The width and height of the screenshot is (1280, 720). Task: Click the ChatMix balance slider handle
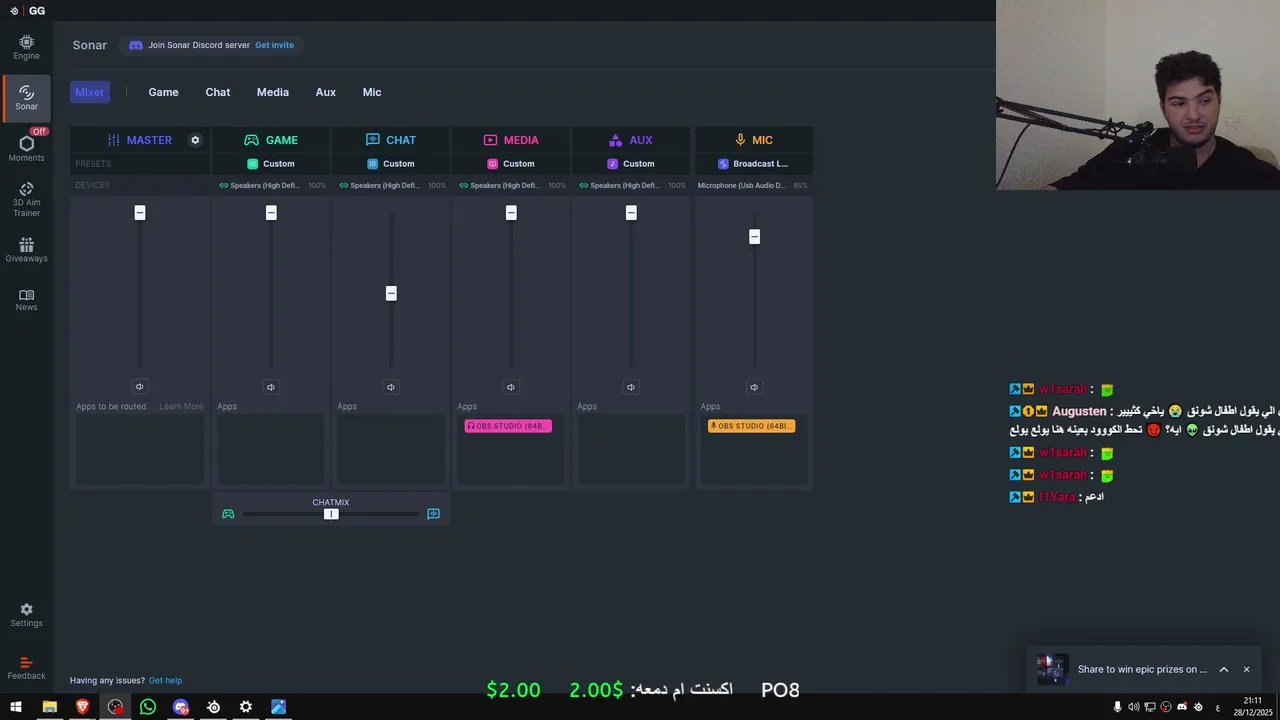pyautogui.click(x=331, y=514)
